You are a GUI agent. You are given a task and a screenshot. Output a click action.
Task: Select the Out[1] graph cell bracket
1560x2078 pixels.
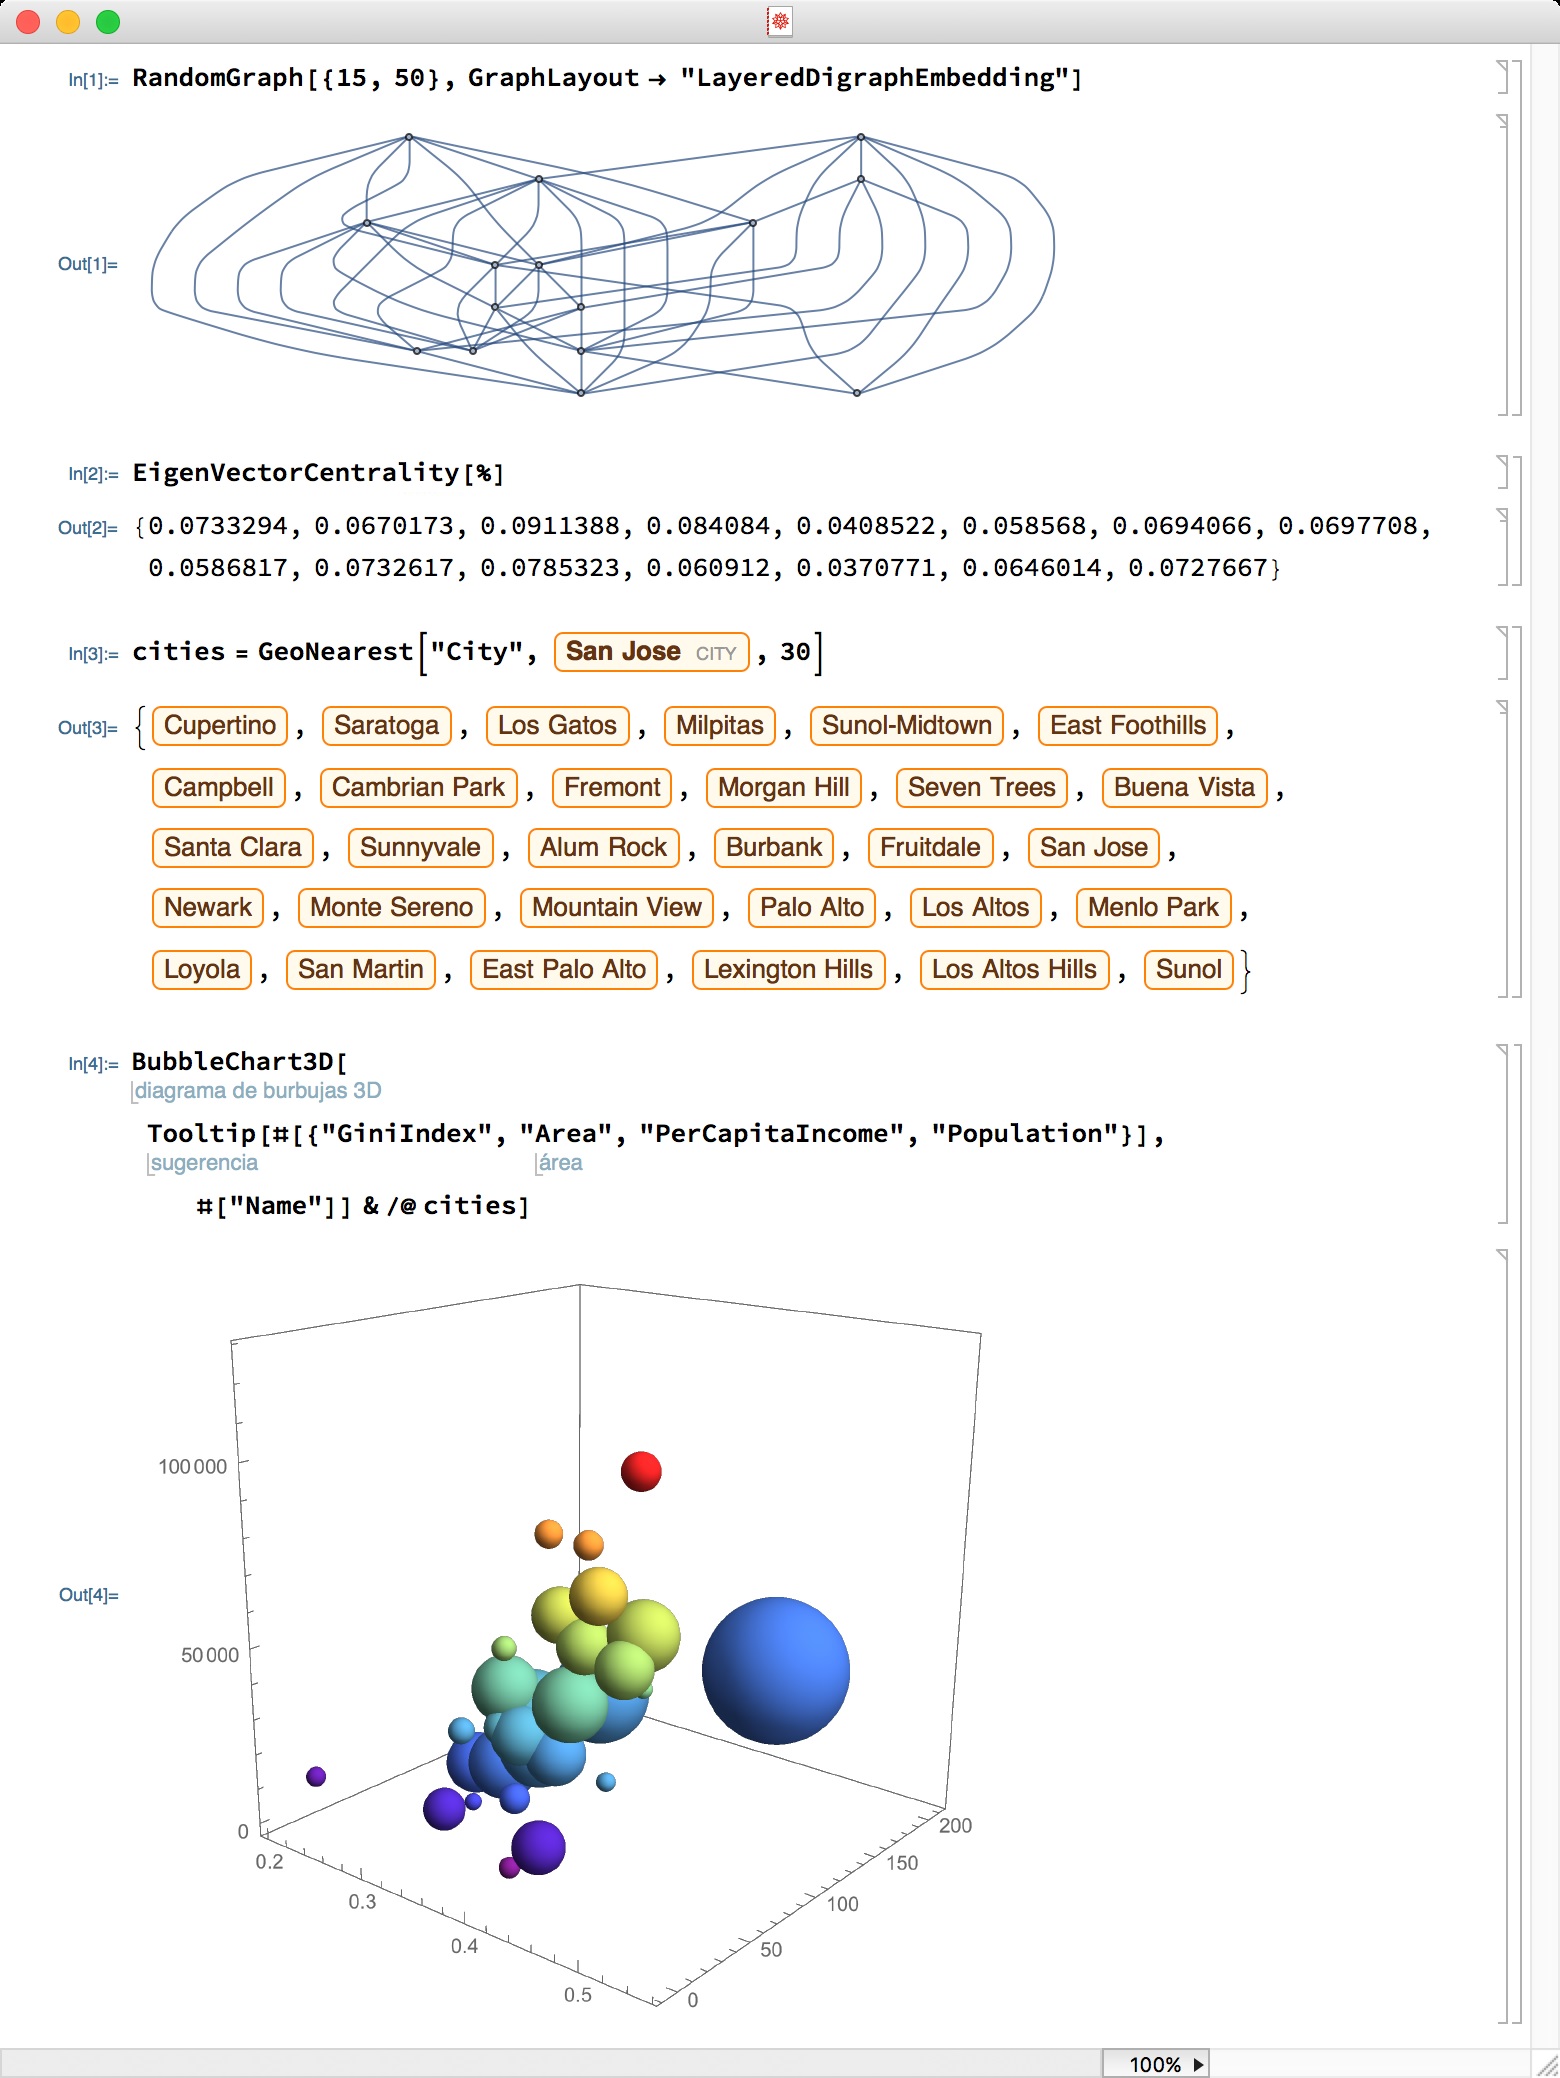click(1501, 264)
